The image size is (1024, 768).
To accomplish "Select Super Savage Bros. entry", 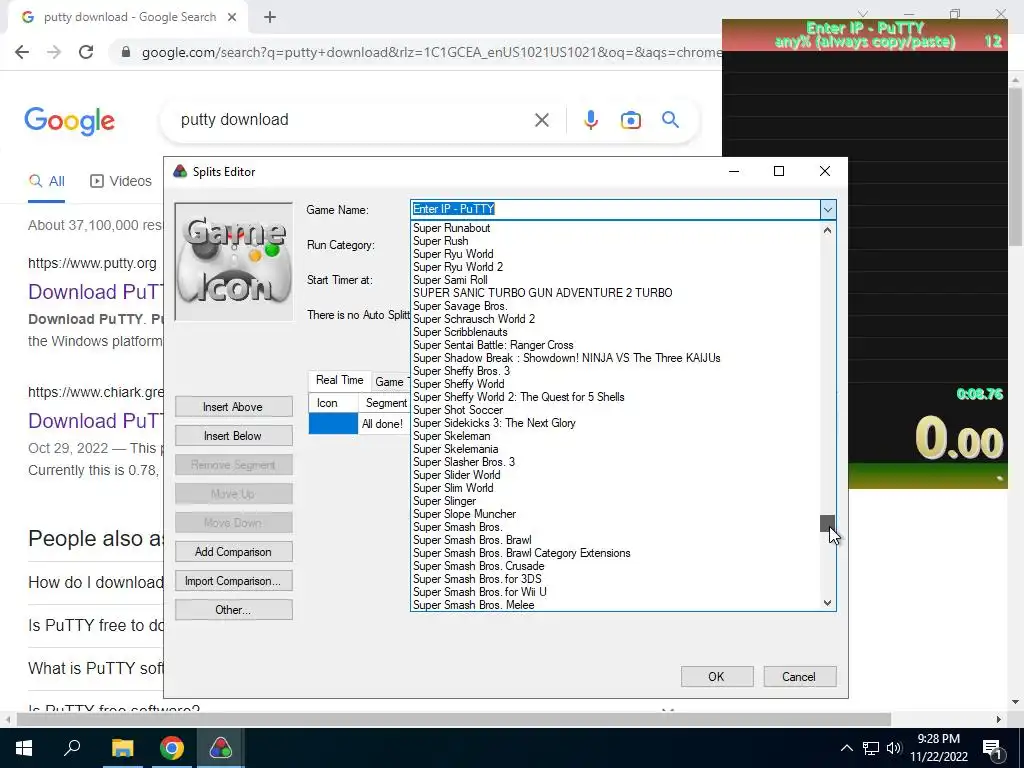I will pos(460,306).
